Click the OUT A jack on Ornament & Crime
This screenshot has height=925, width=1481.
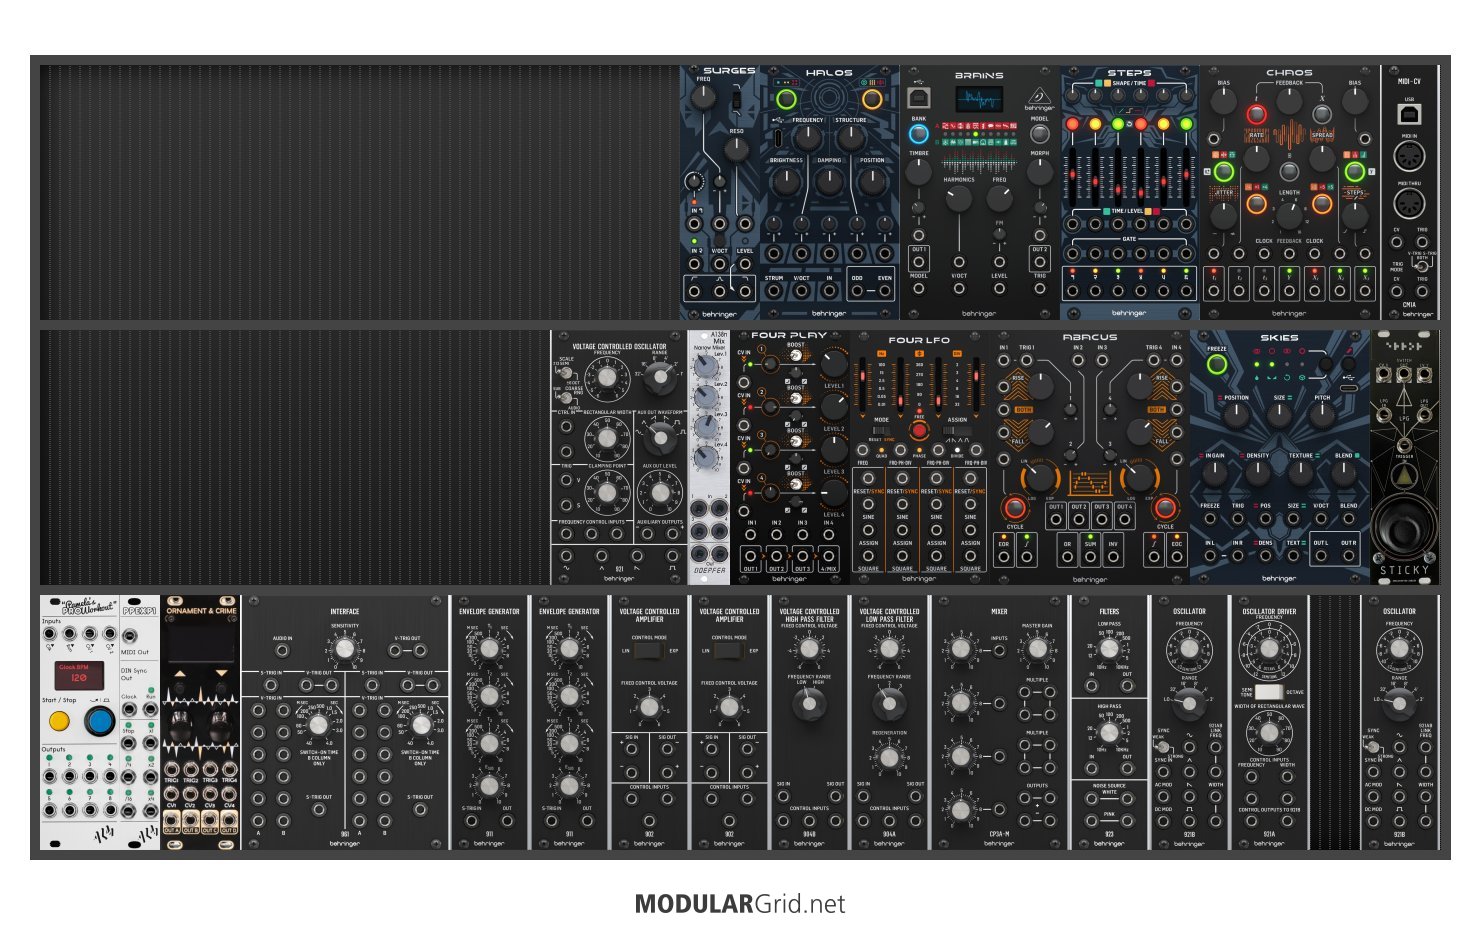click(x=171, y=819)
